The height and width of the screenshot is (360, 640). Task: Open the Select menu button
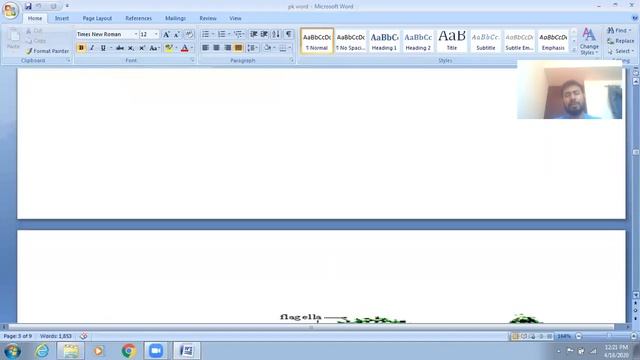[620, 51]
